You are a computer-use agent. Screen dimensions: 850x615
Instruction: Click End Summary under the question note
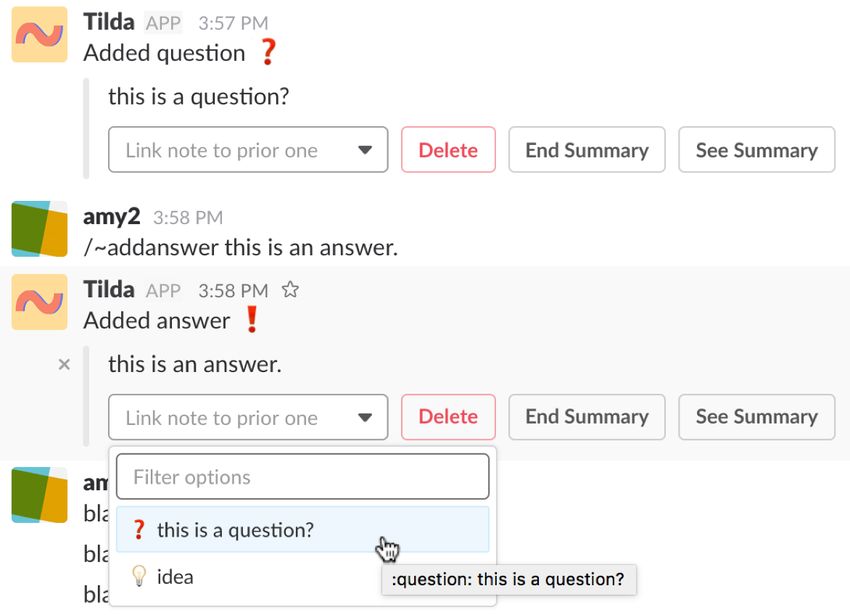pyautogui.click(x=587, y=150)
